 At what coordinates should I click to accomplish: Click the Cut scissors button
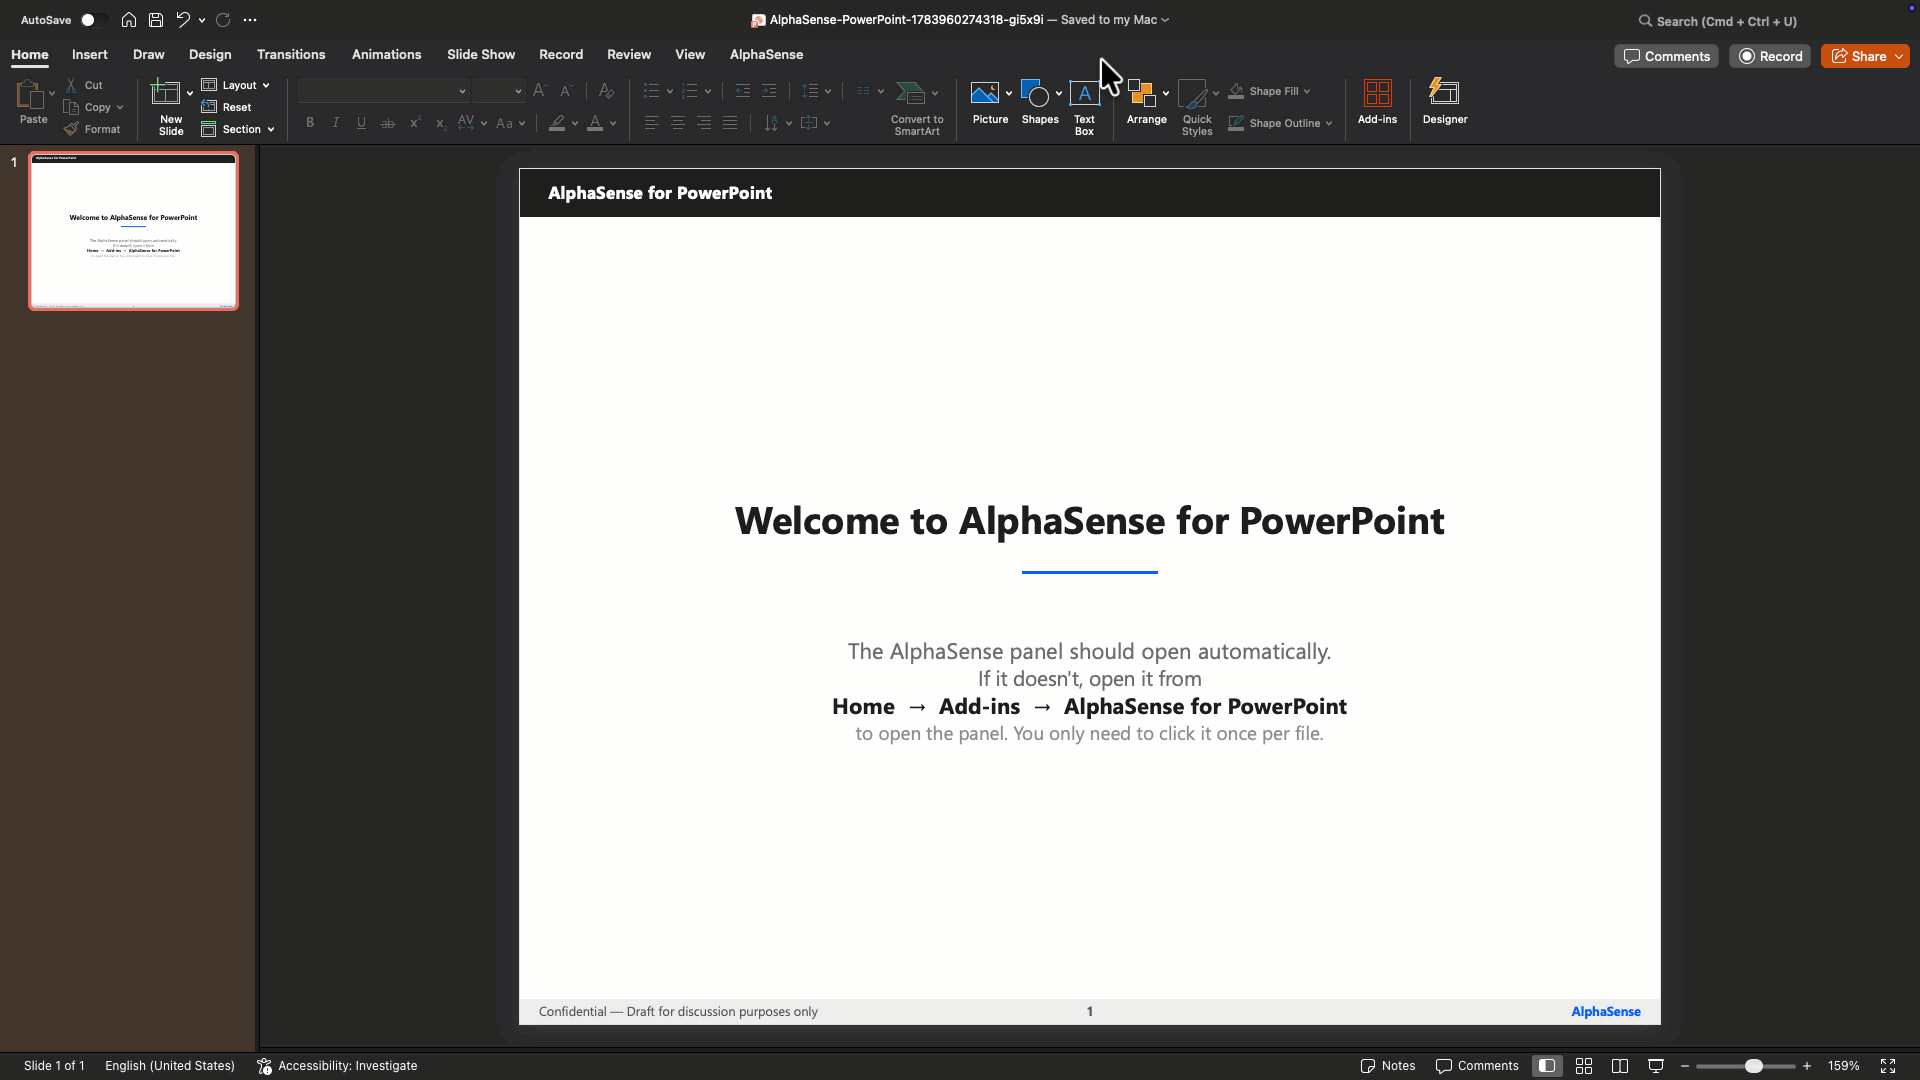(x=84, y=85)
